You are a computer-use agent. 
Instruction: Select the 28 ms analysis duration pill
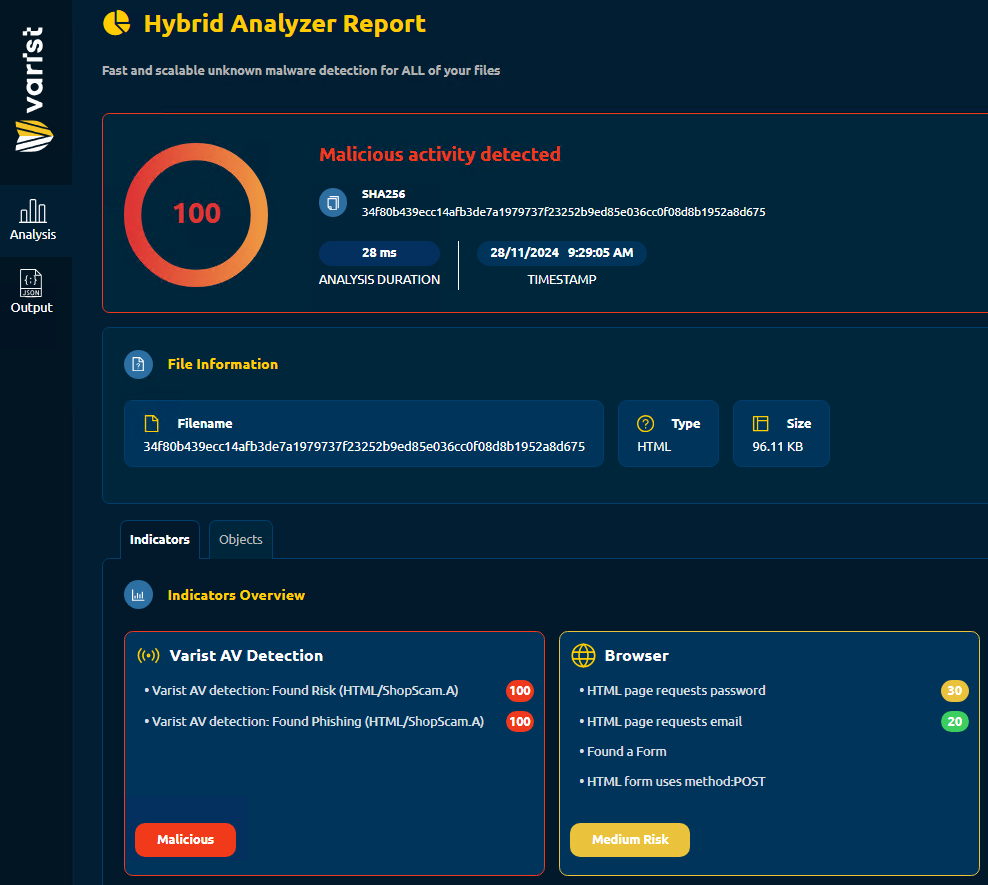379,253
